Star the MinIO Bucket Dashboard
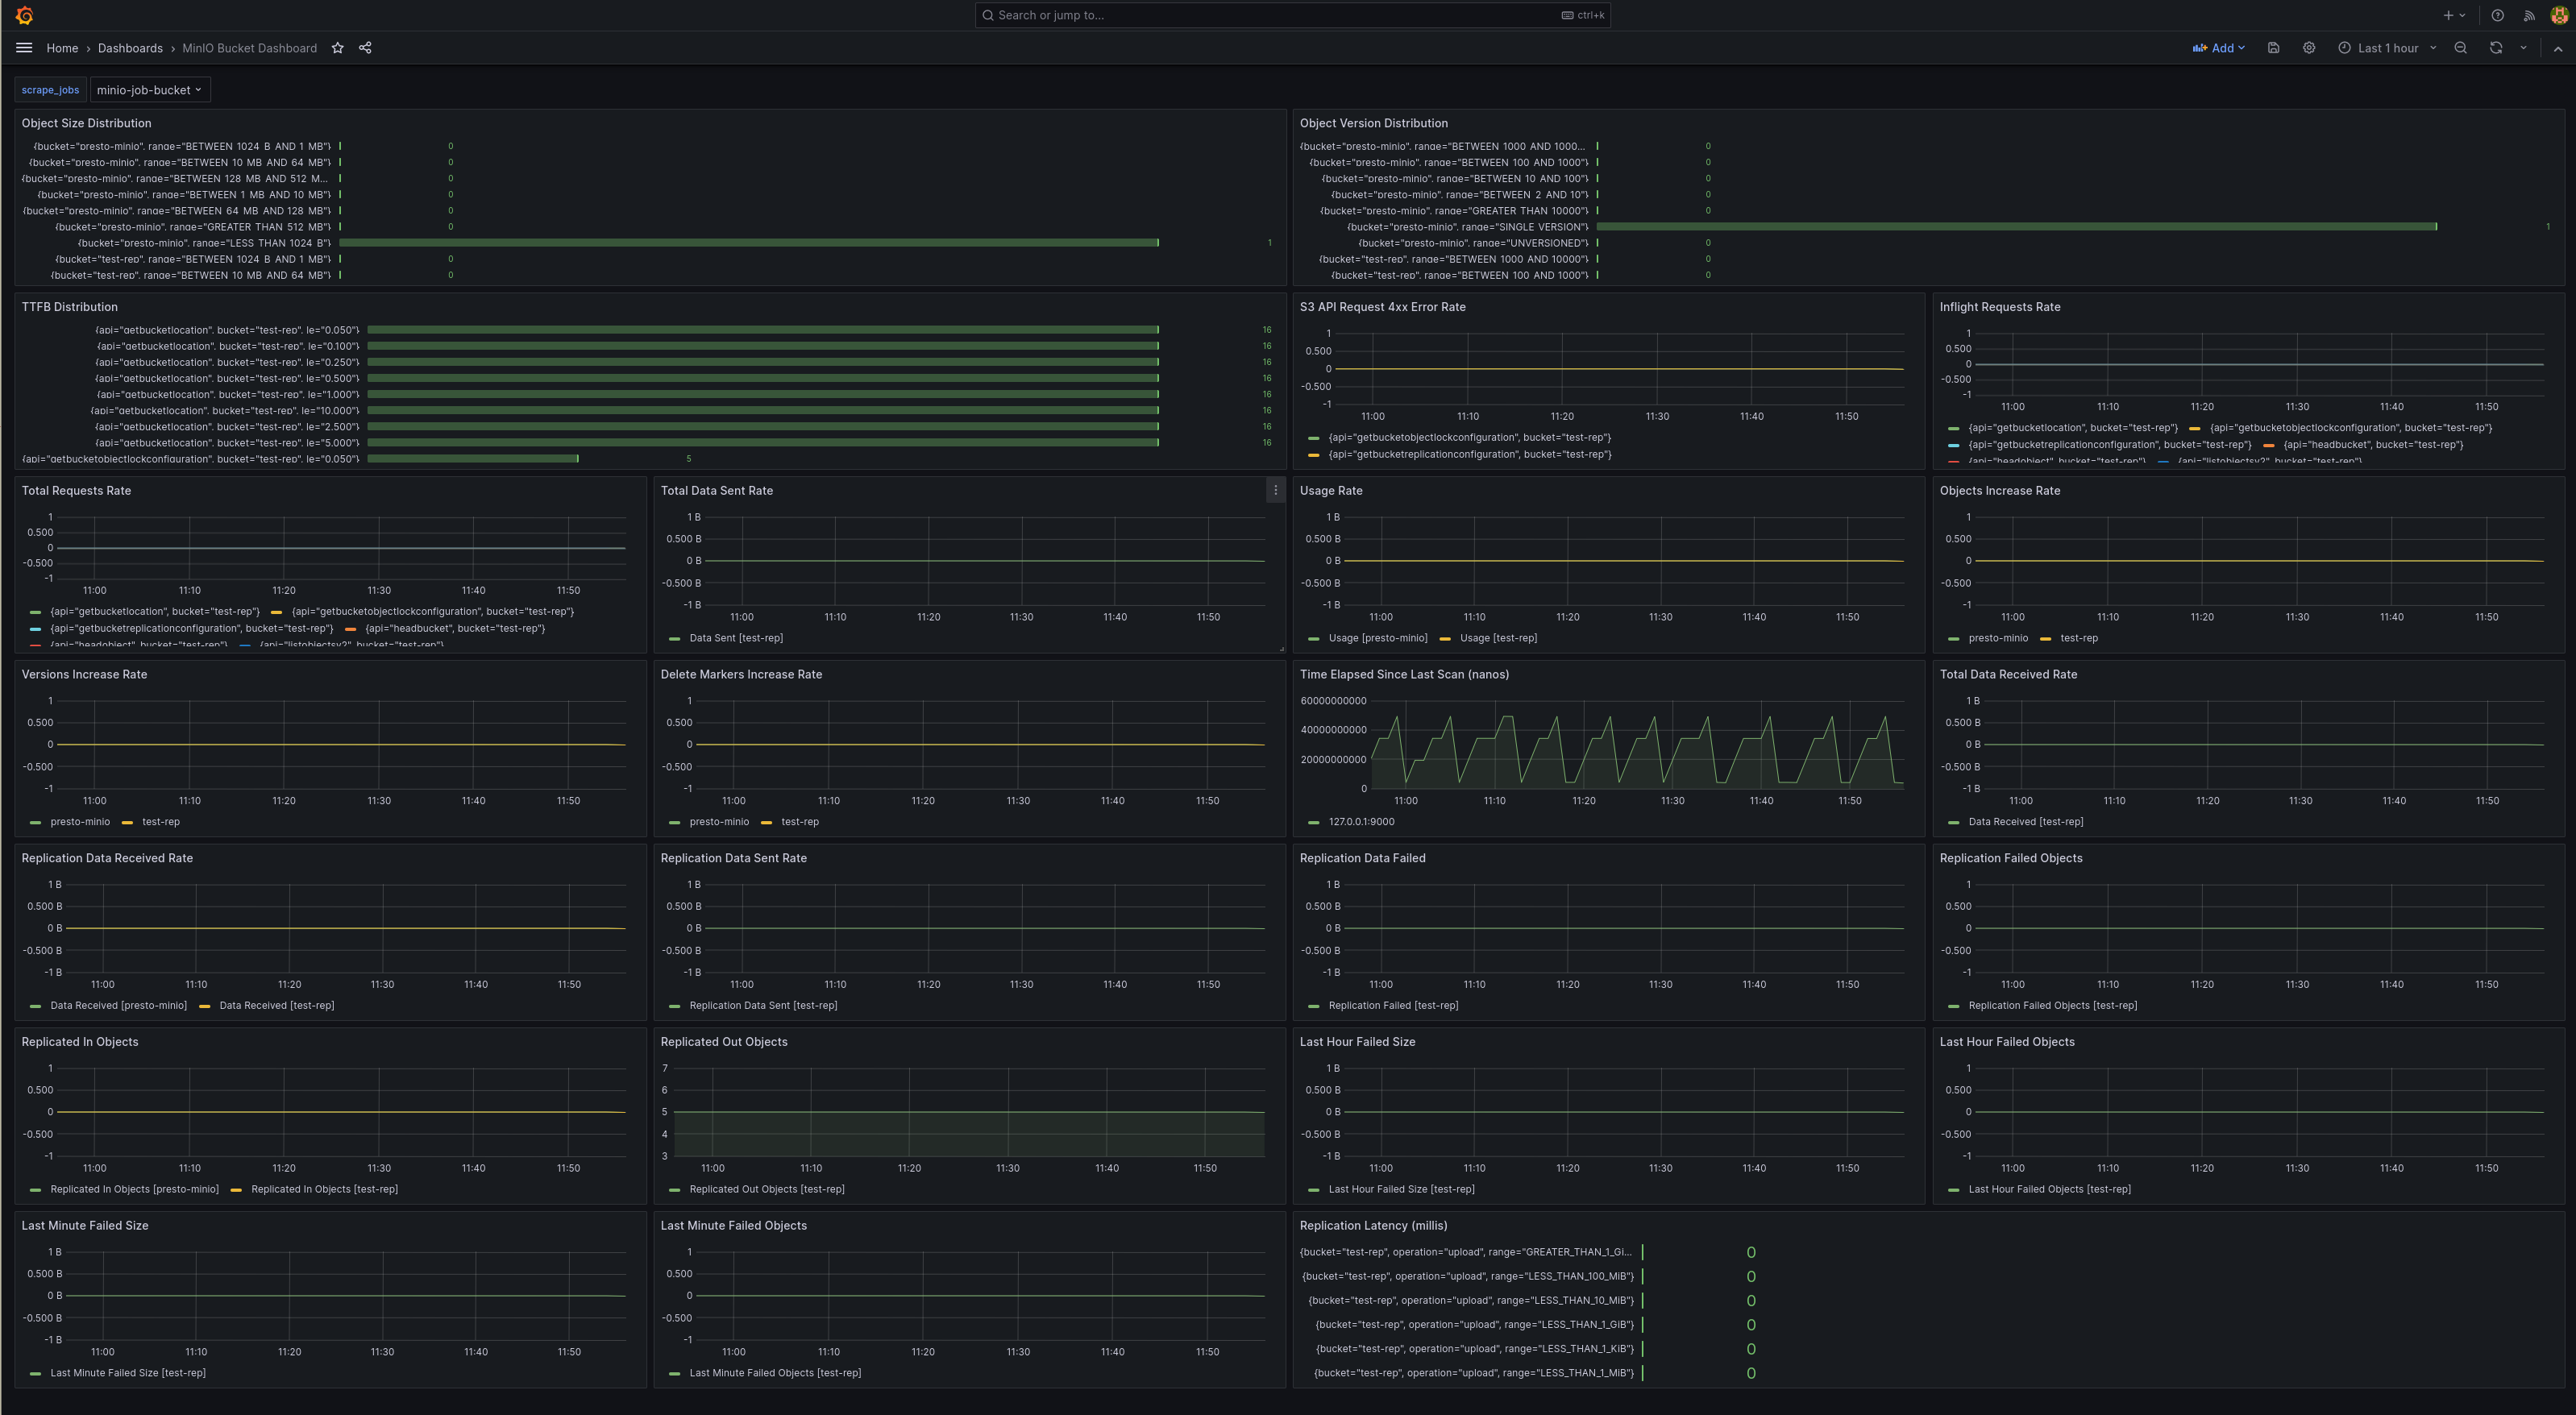The height and width of the screenshot is (1415, 2576). pyautogui.click(x=338, y=48)
